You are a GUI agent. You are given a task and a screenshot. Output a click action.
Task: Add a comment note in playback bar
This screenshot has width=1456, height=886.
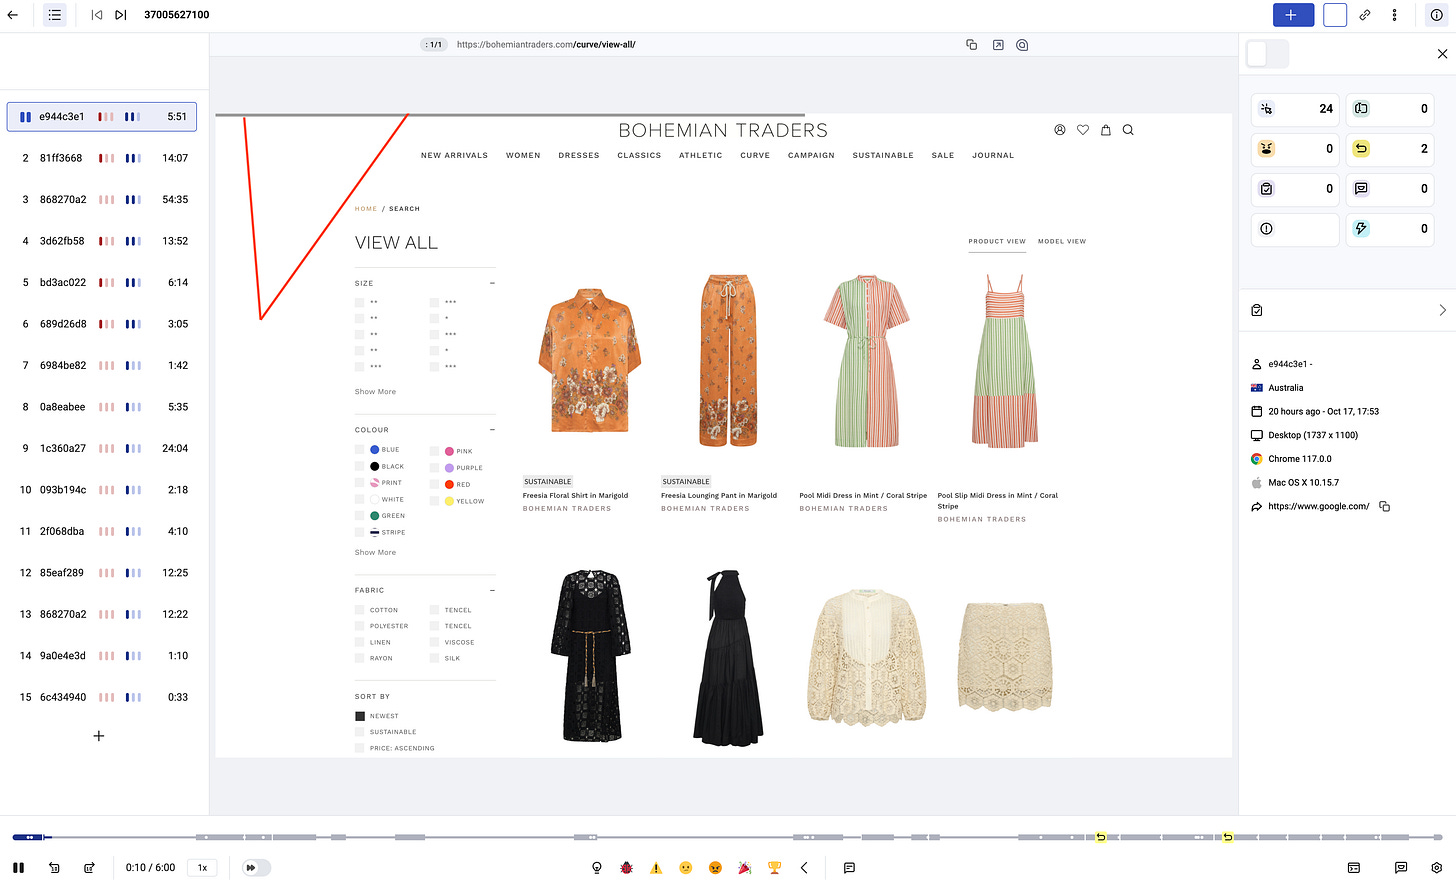tap(849, 868)
